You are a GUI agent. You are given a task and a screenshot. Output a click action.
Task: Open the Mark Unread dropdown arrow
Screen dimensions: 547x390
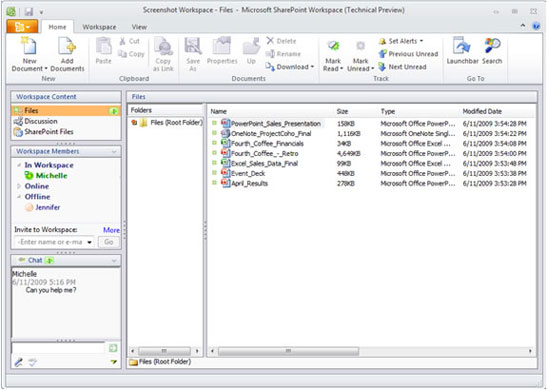(x=372, y=69)
